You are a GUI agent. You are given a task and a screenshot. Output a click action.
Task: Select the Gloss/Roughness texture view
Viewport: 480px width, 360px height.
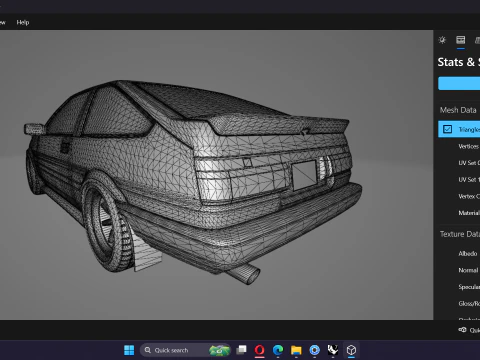point(469,304)
